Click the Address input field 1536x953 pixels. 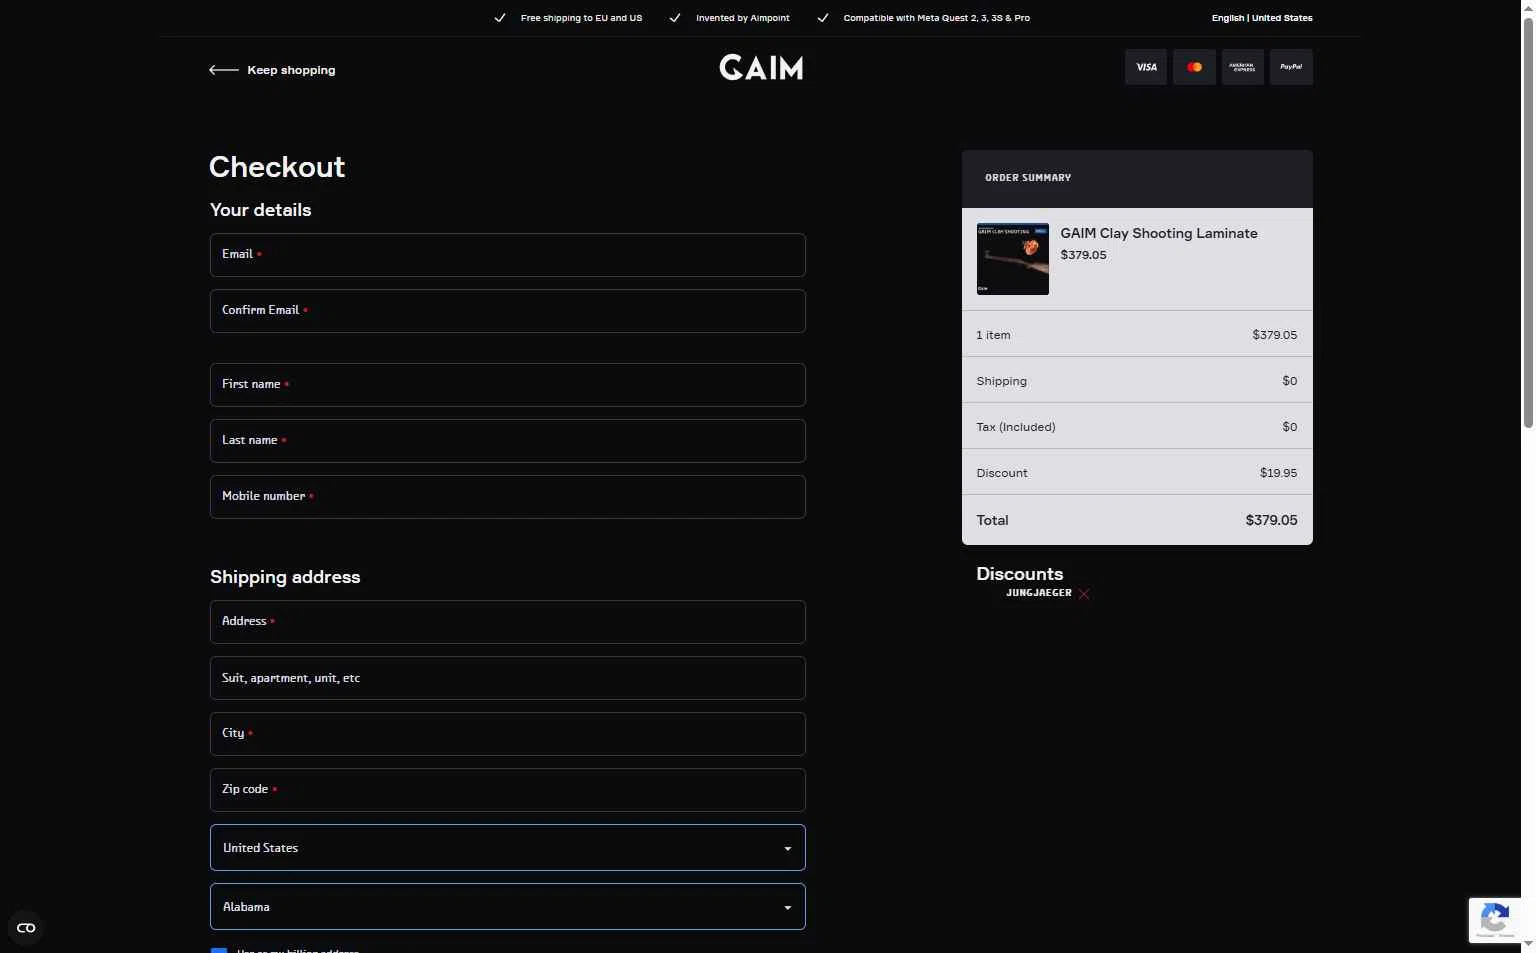tap(508, 622)
